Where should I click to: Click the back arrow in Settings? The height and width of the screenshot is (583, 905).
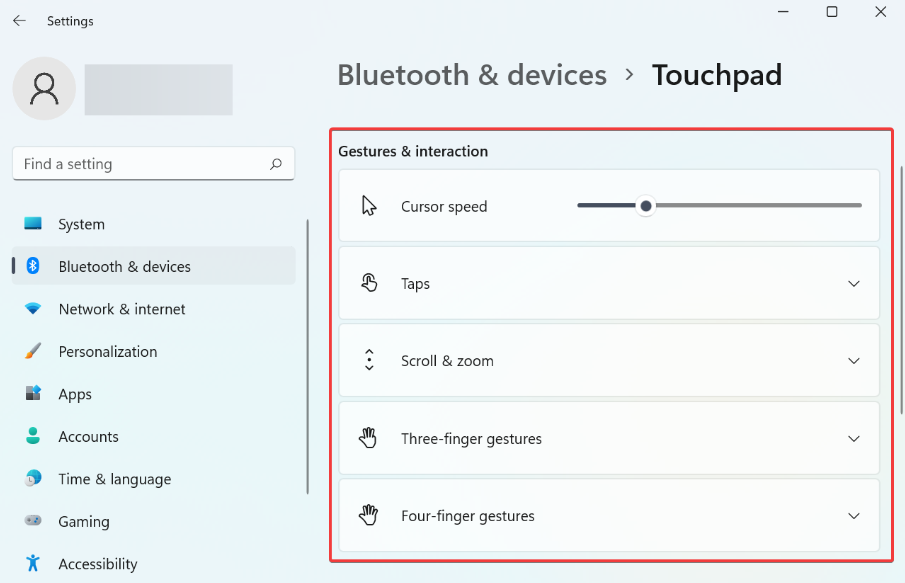pyautogui.click(x=19, y=20)
